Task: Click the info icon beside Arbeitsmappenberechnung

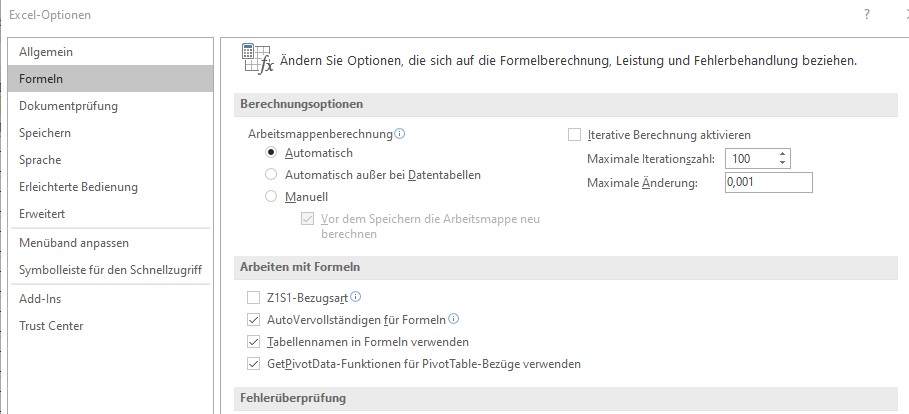Action: coord(399,134)
